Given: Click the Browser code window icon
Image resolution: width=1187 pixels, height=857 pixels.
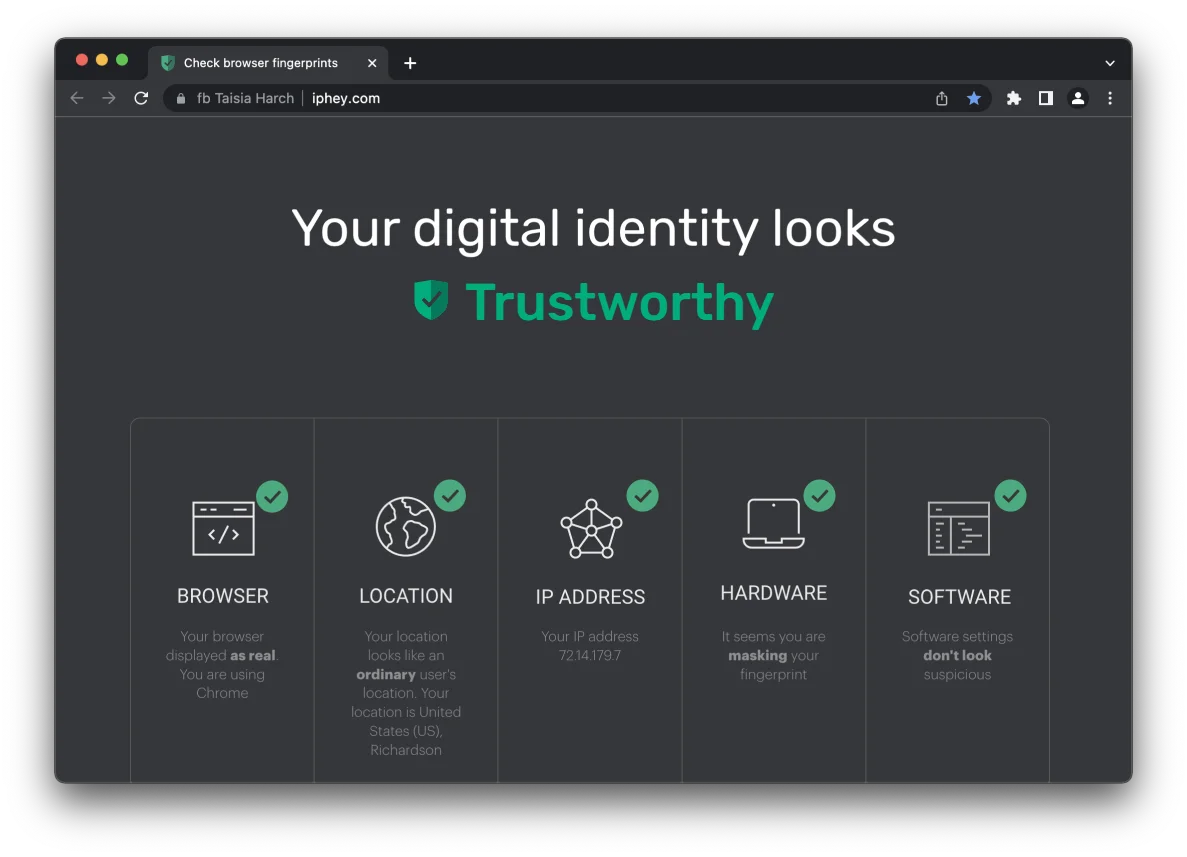Looking at the screenshot, I should [x=223, y=528].
